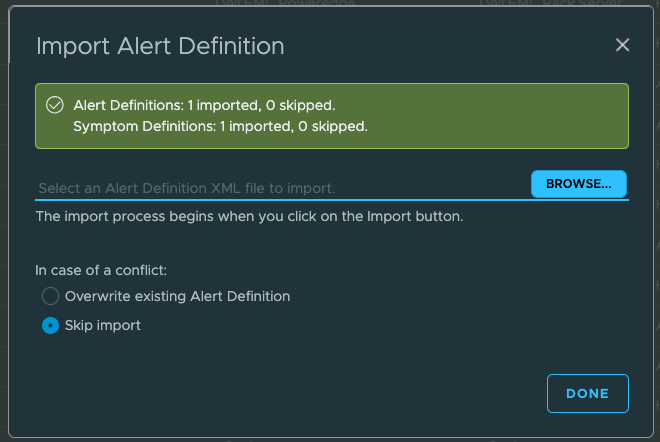660x442 pixels.
Task: Focus the Alert Definition XML file field
Action: 280,187
